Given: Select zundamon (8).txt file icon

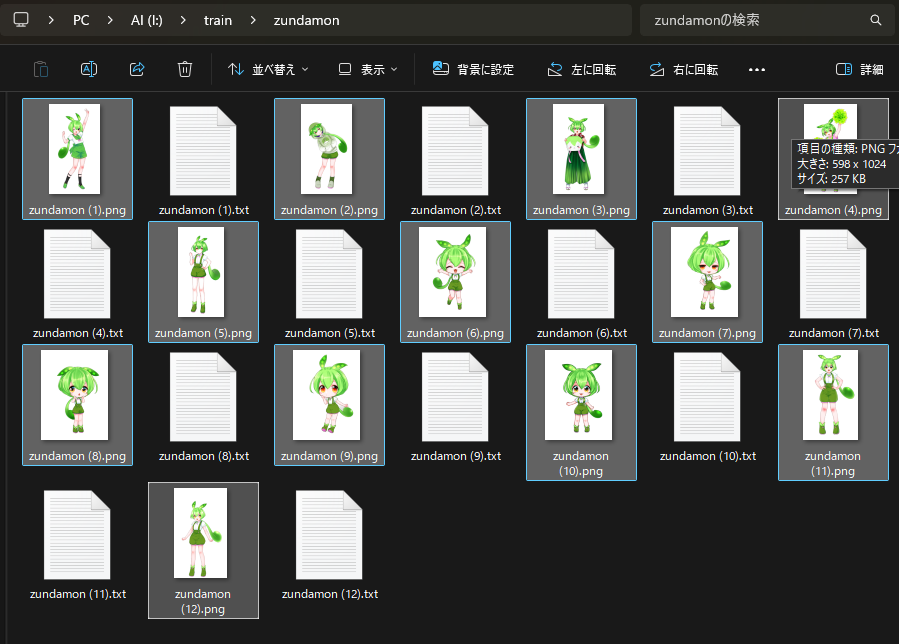Looking at the screenshot, I should (x=203, y=397).
